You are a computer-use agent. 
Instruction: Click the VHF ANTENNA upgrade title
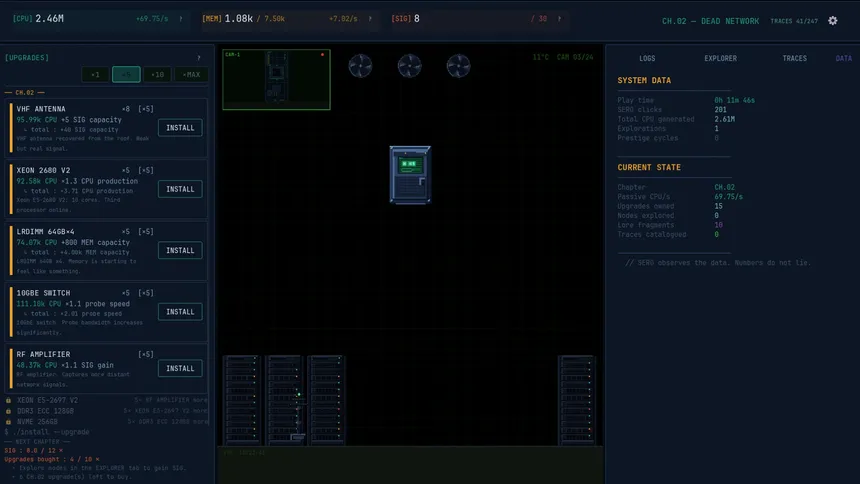click(x=41, y=109)
